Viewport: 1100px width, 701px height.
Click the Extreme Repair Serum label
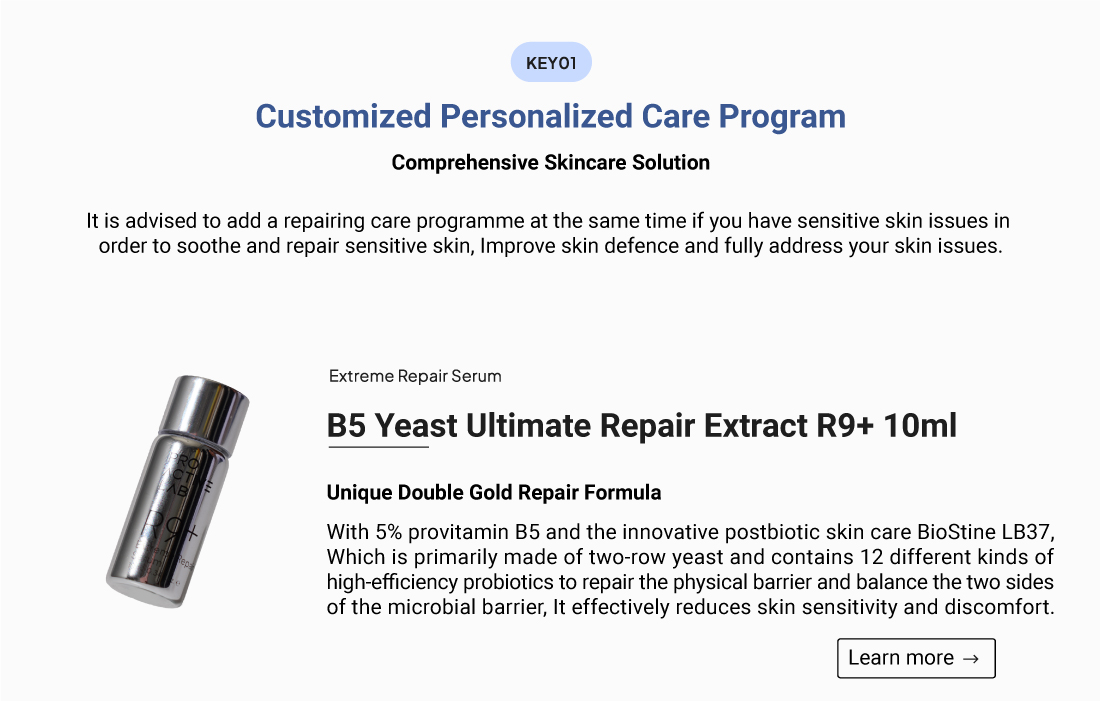[x=415, y=376]
